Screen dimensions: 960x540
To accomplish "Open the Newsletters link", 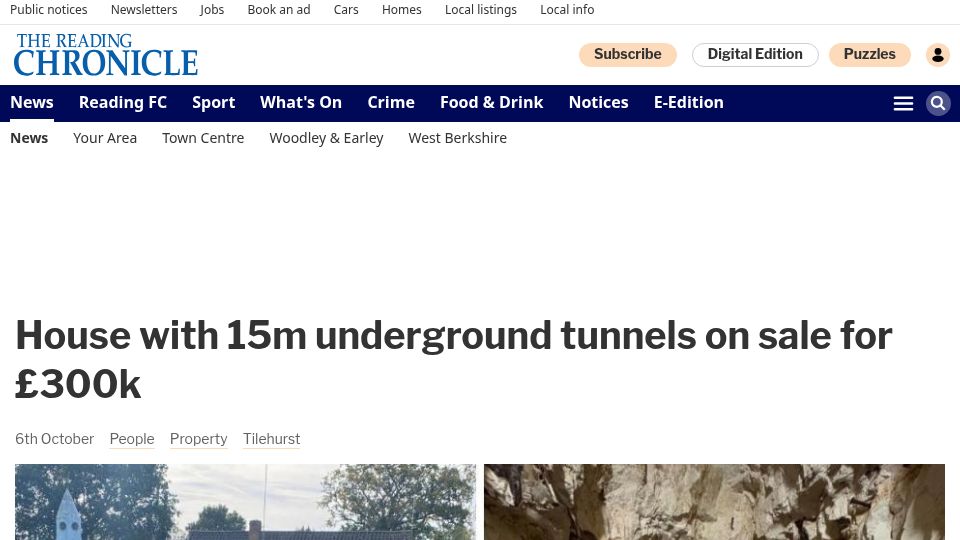I will coord(144,10).
